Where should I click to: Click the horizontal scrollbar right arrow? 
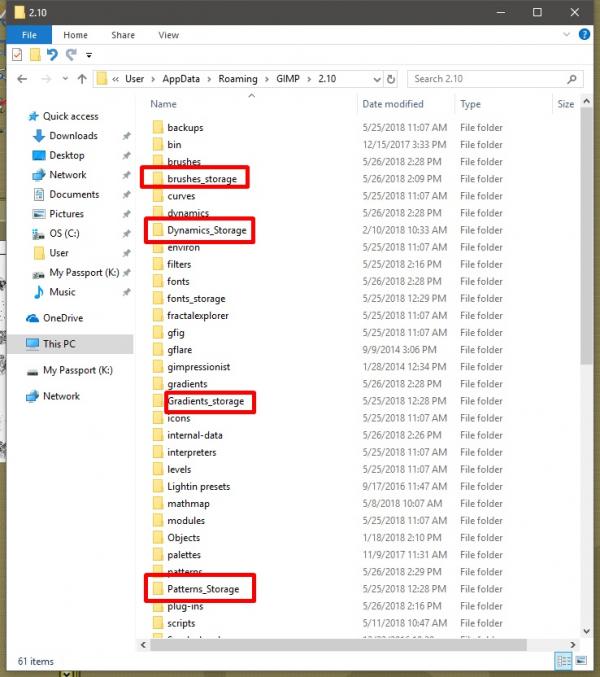coord(572,645)
